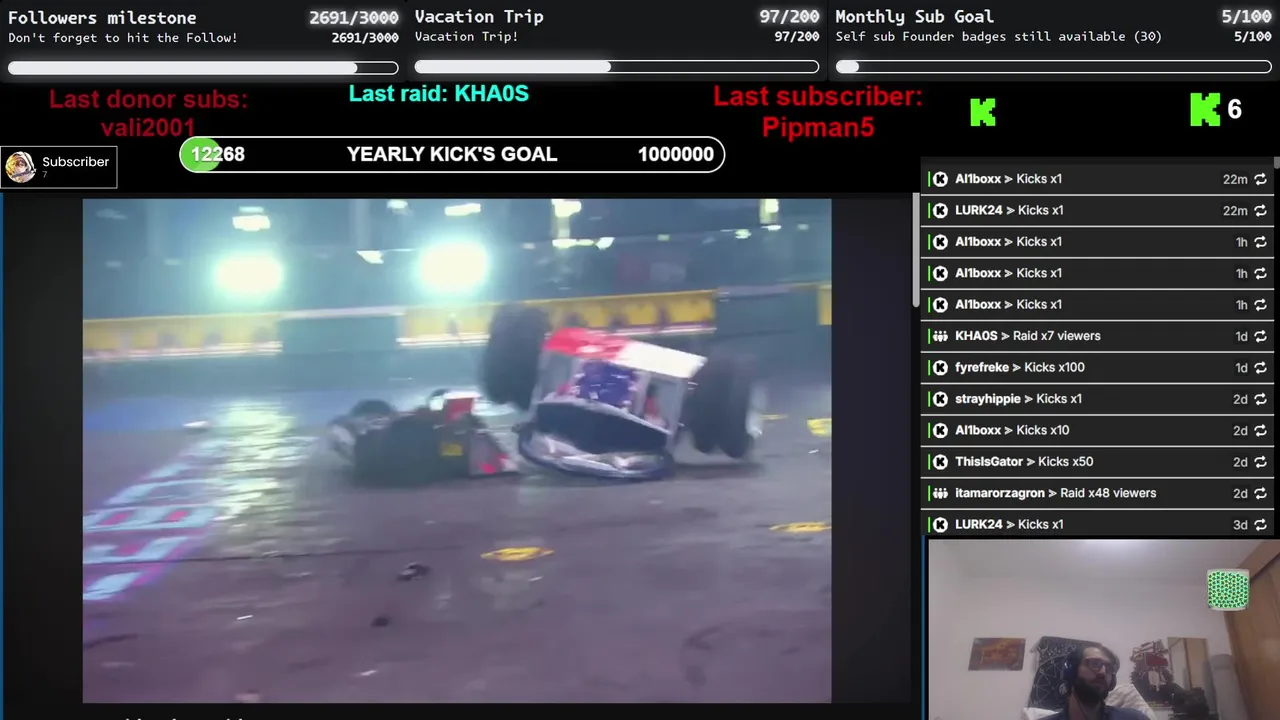Replay the Al1boxx Kicks x10 alert

pyautogui.click(x=1260, y=430)
